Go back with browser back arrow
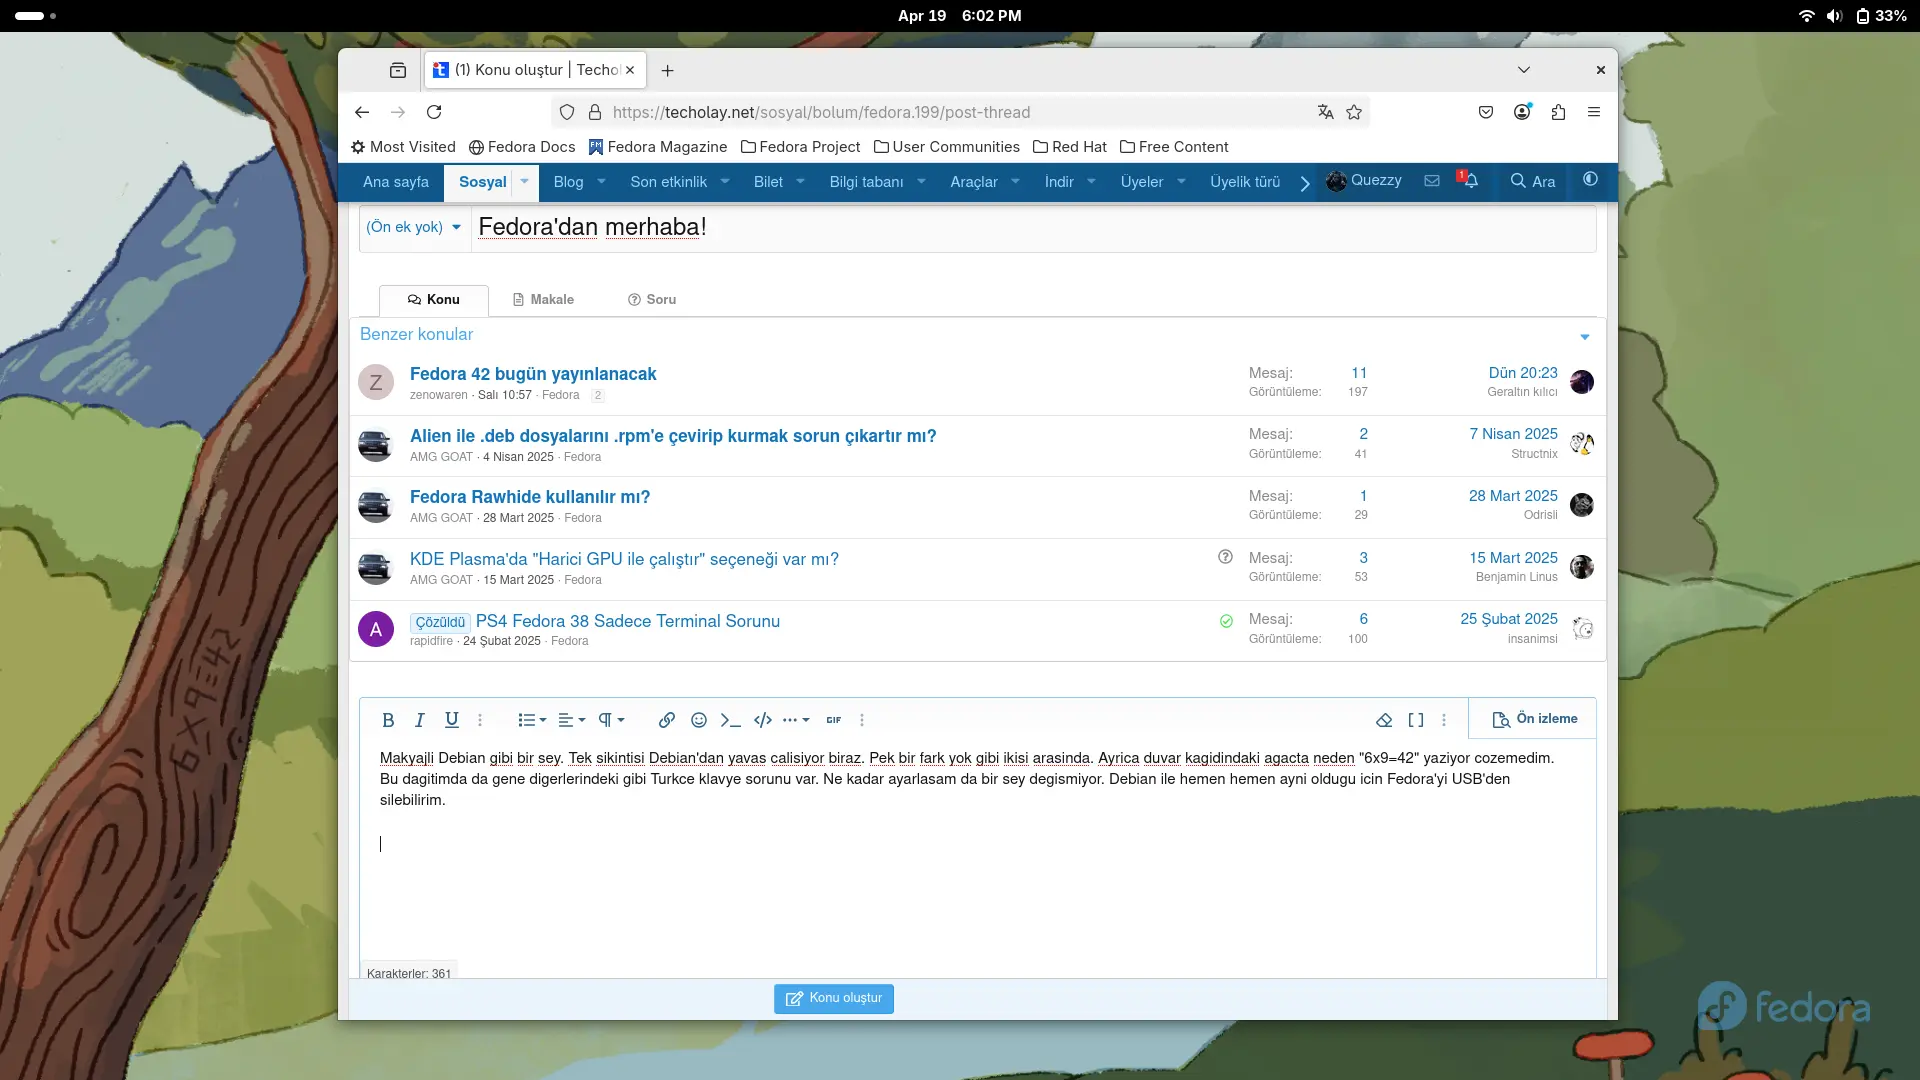 [362, 113]
